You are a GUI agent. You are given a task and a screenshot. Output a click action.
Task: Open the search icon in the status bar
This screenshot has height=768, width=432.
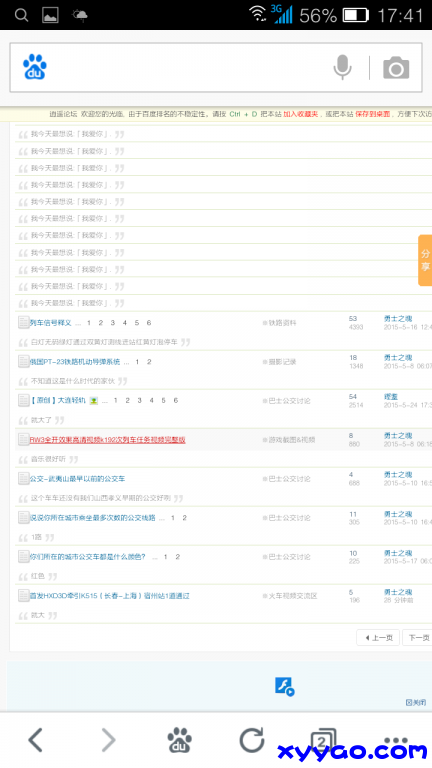click(21, 15)
